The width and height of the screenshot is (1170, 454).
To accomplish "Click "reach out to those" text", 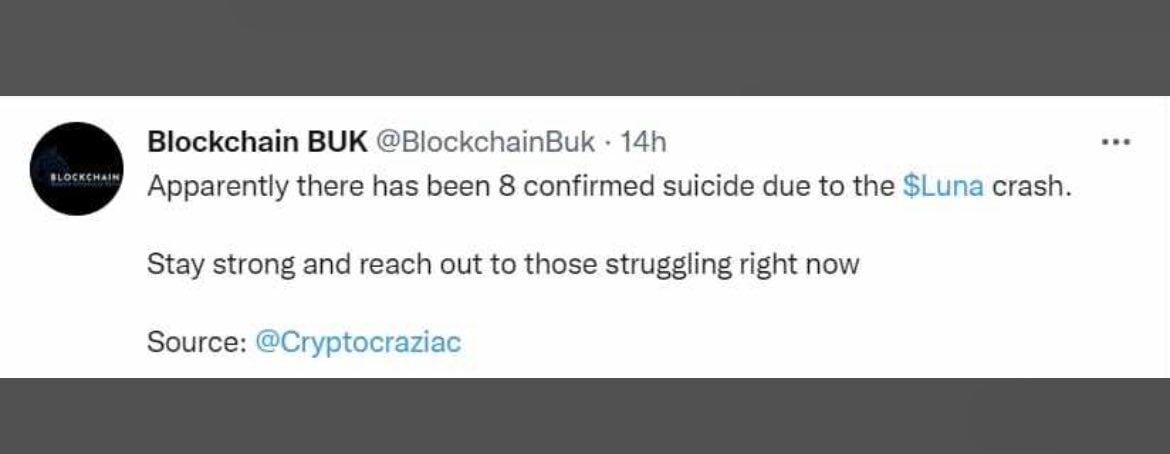I will point(419,266).
